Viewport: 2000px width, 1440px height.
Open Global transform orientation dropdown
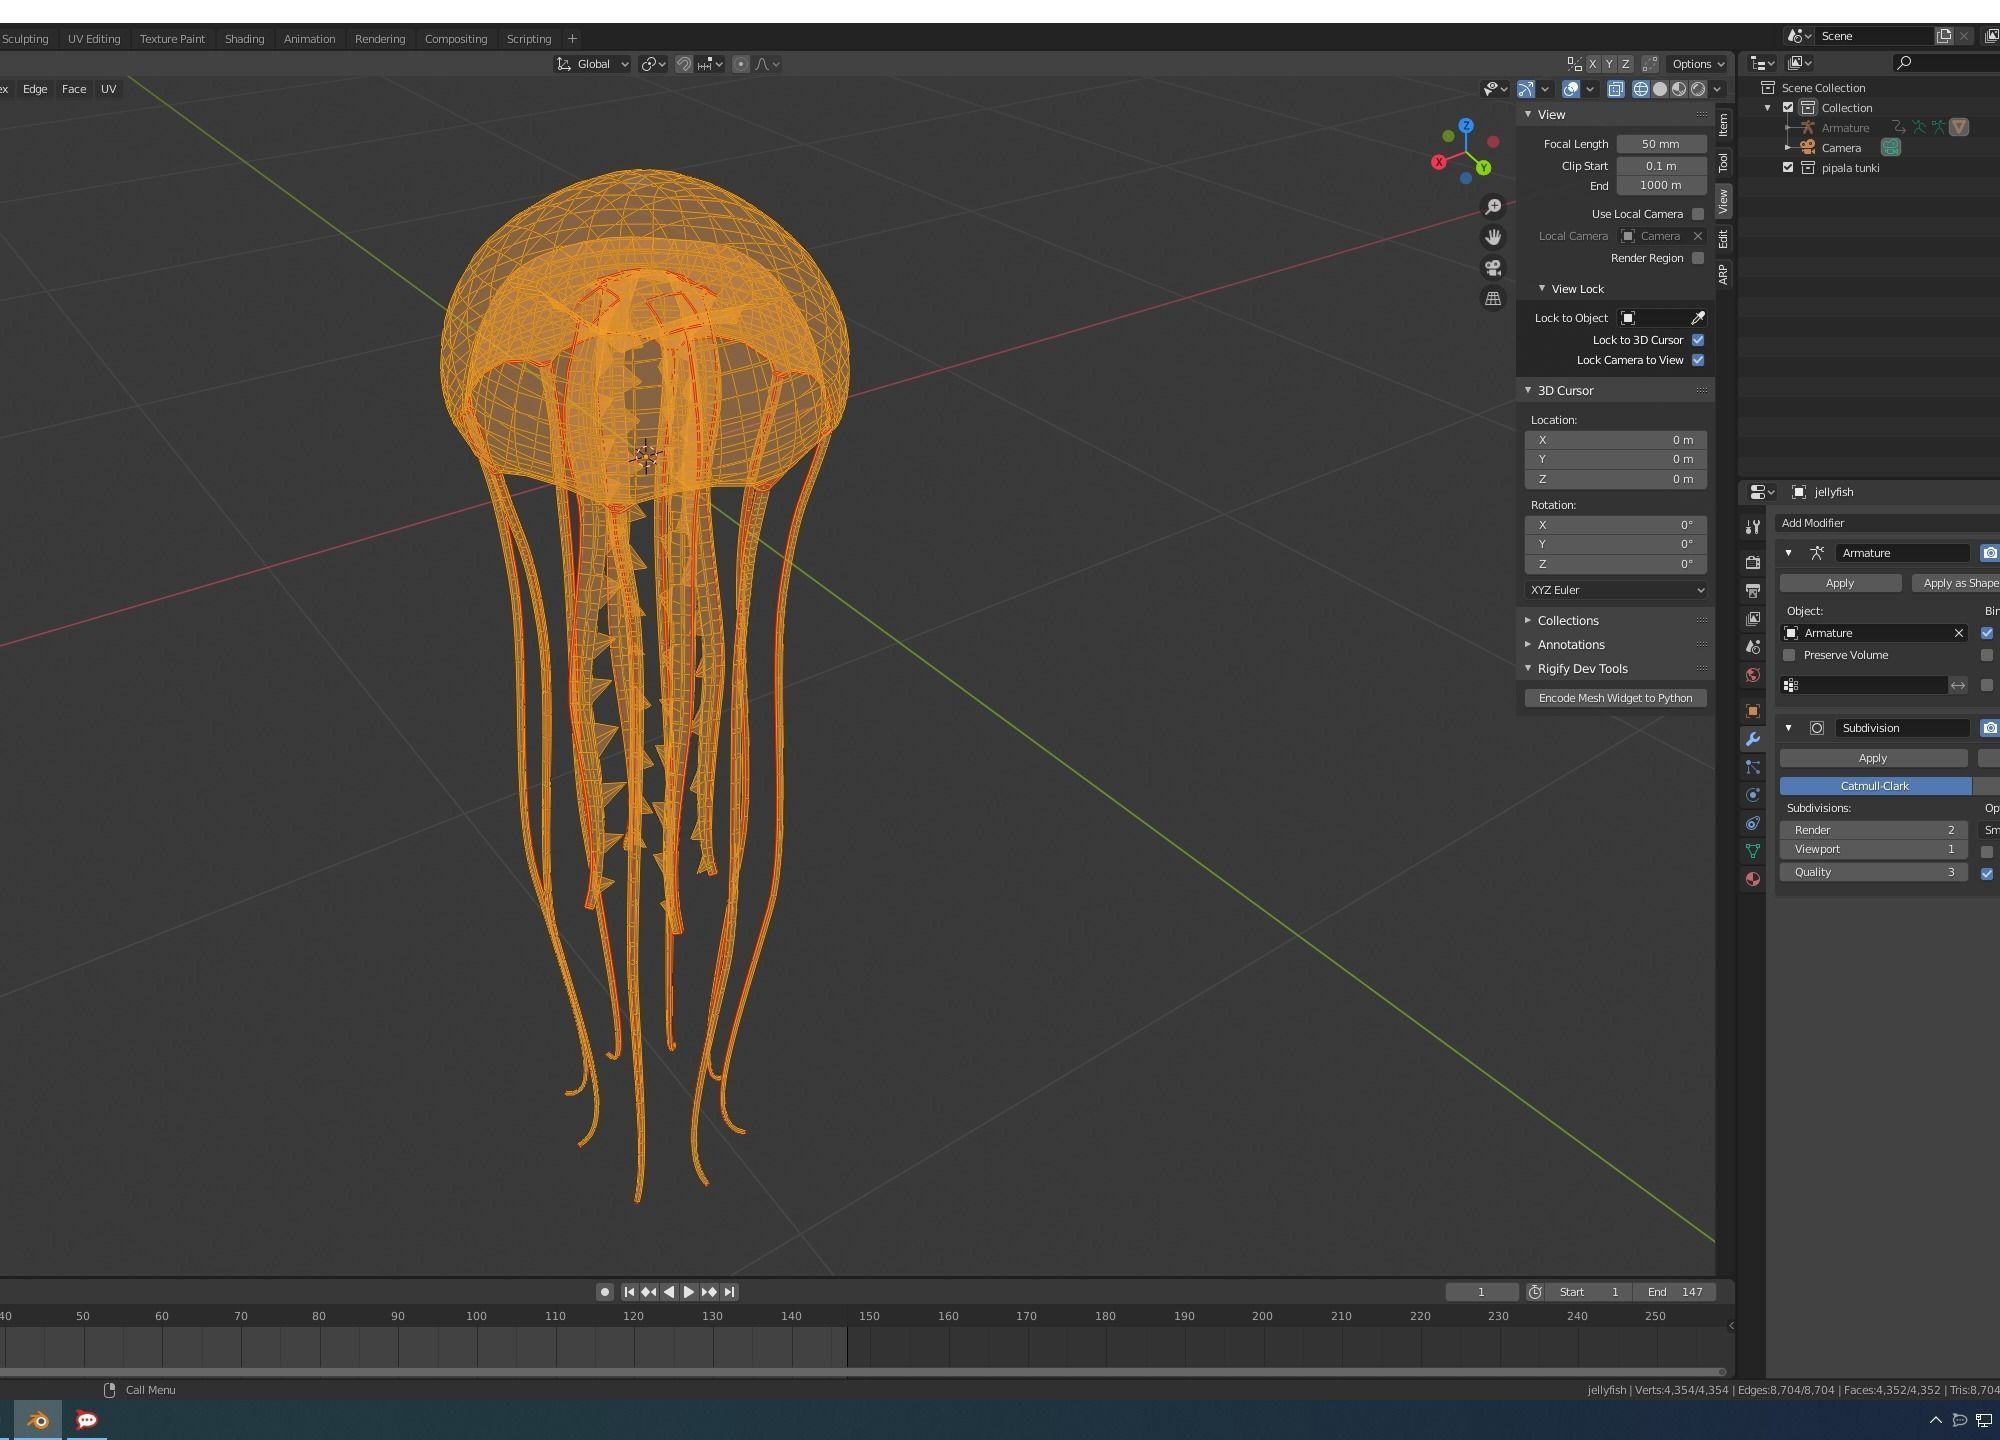[x=593, y=64]
